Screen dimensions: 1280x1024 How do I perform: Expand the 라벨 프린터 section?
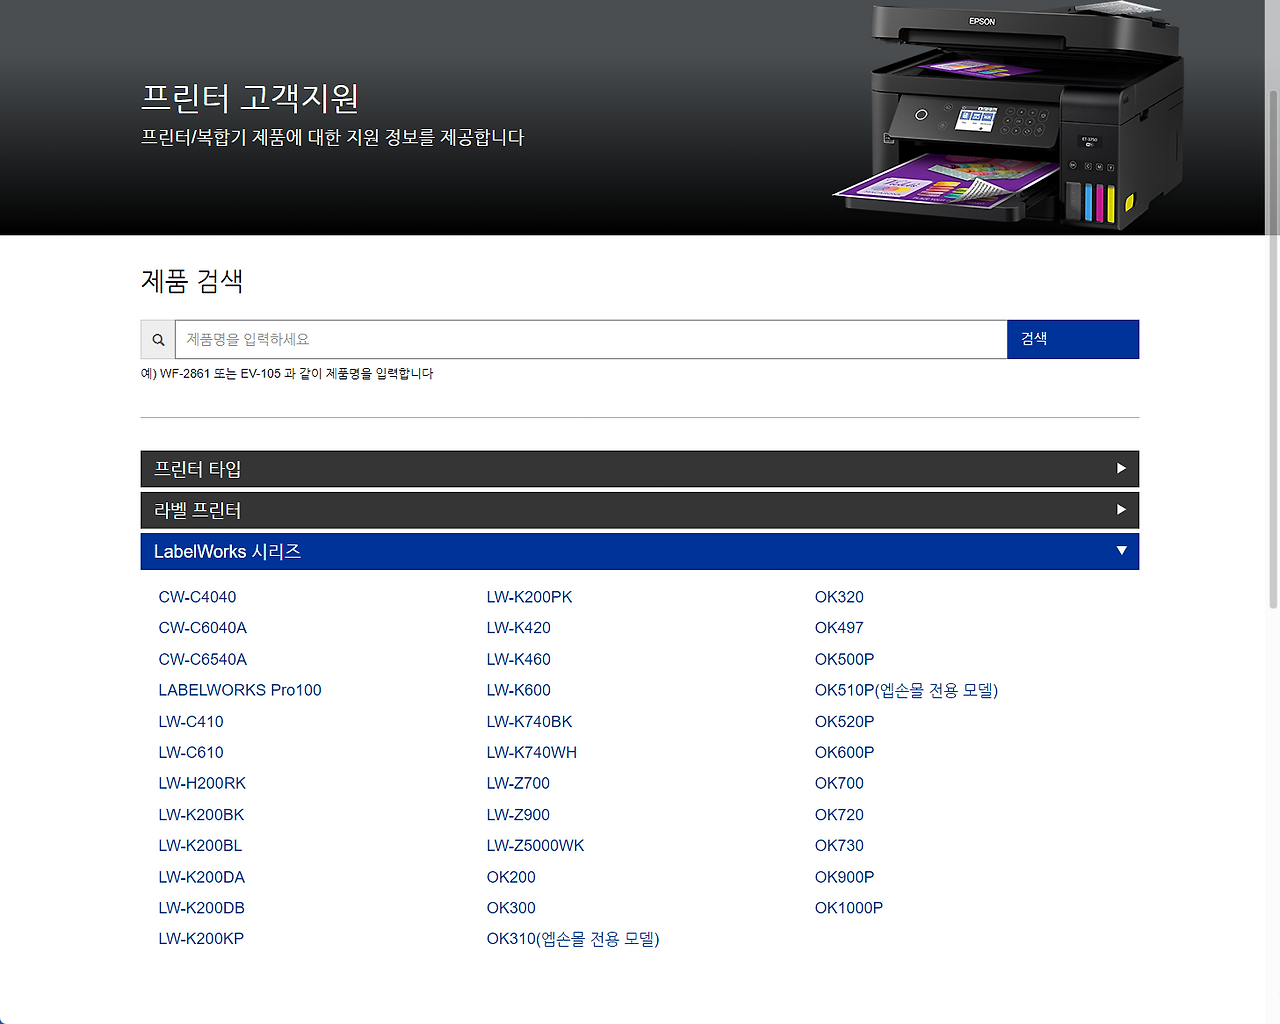(639, 510)
